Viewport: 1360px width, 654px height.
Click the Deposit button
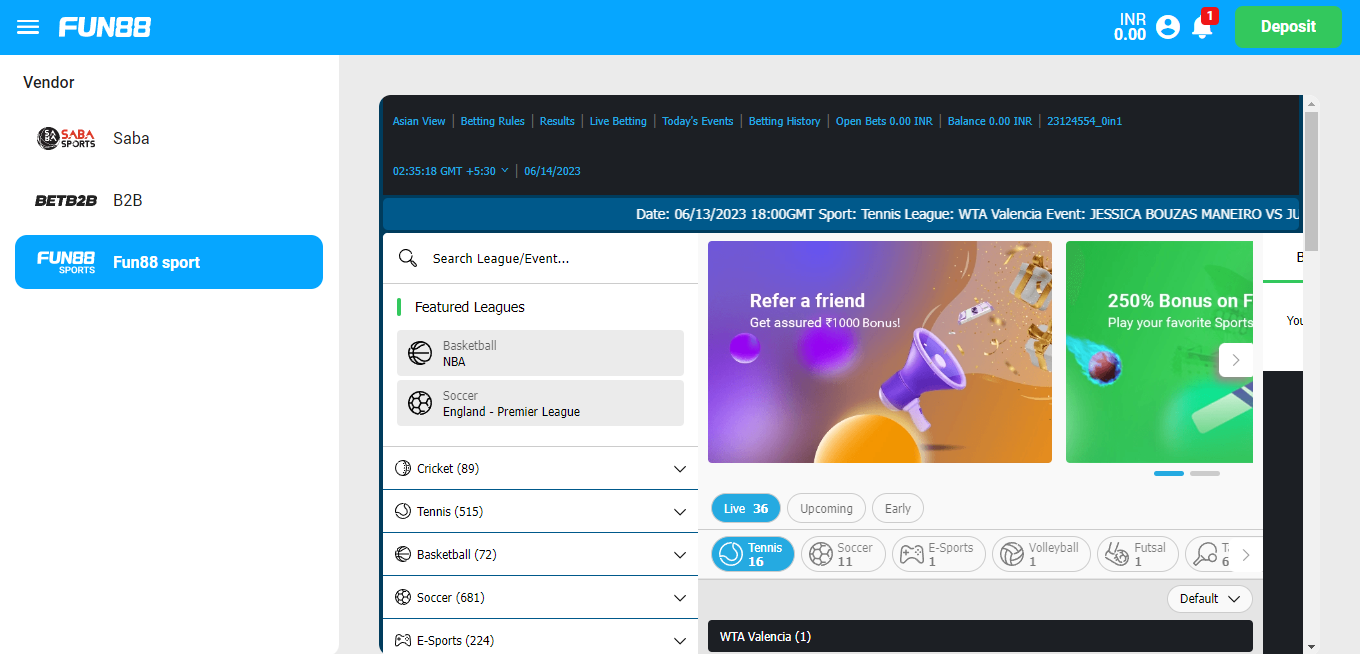pyautogui.click(x=1288, y=27)
